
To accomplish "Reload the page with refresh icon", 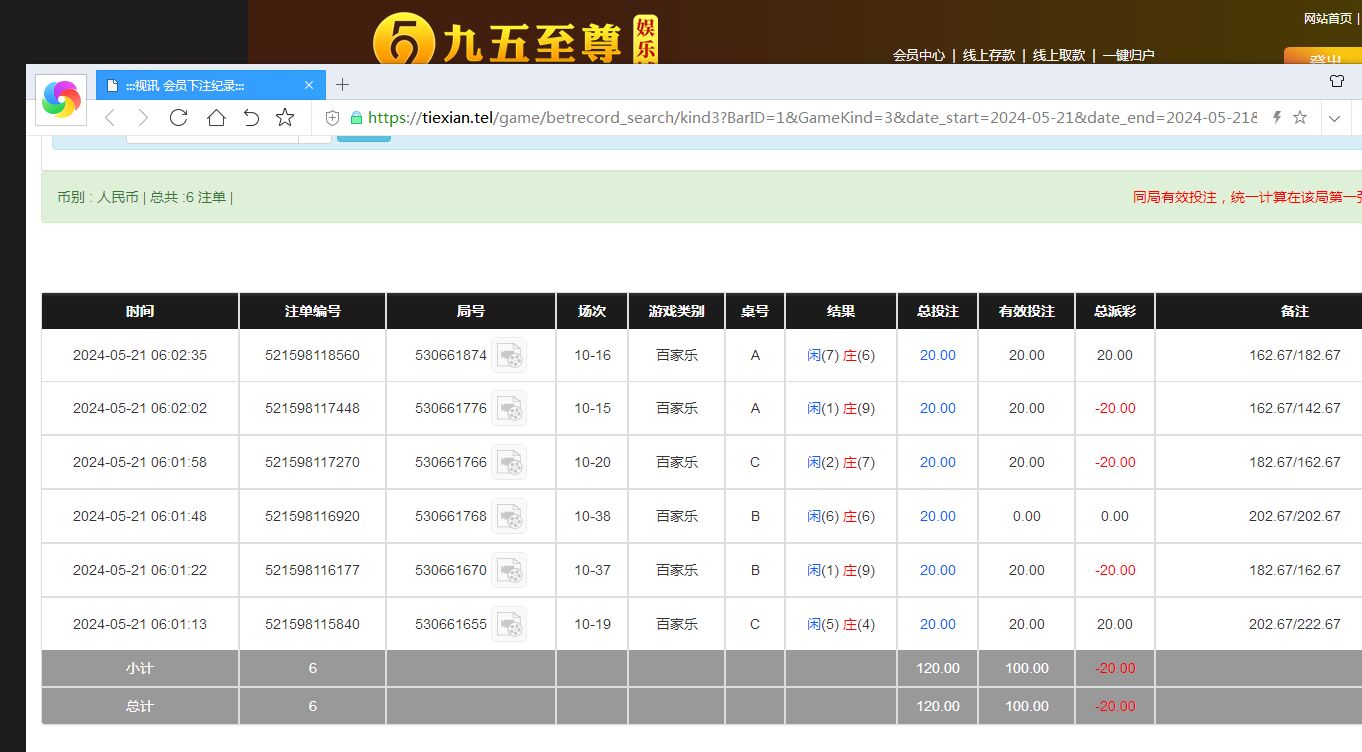I will click(179, 118).
